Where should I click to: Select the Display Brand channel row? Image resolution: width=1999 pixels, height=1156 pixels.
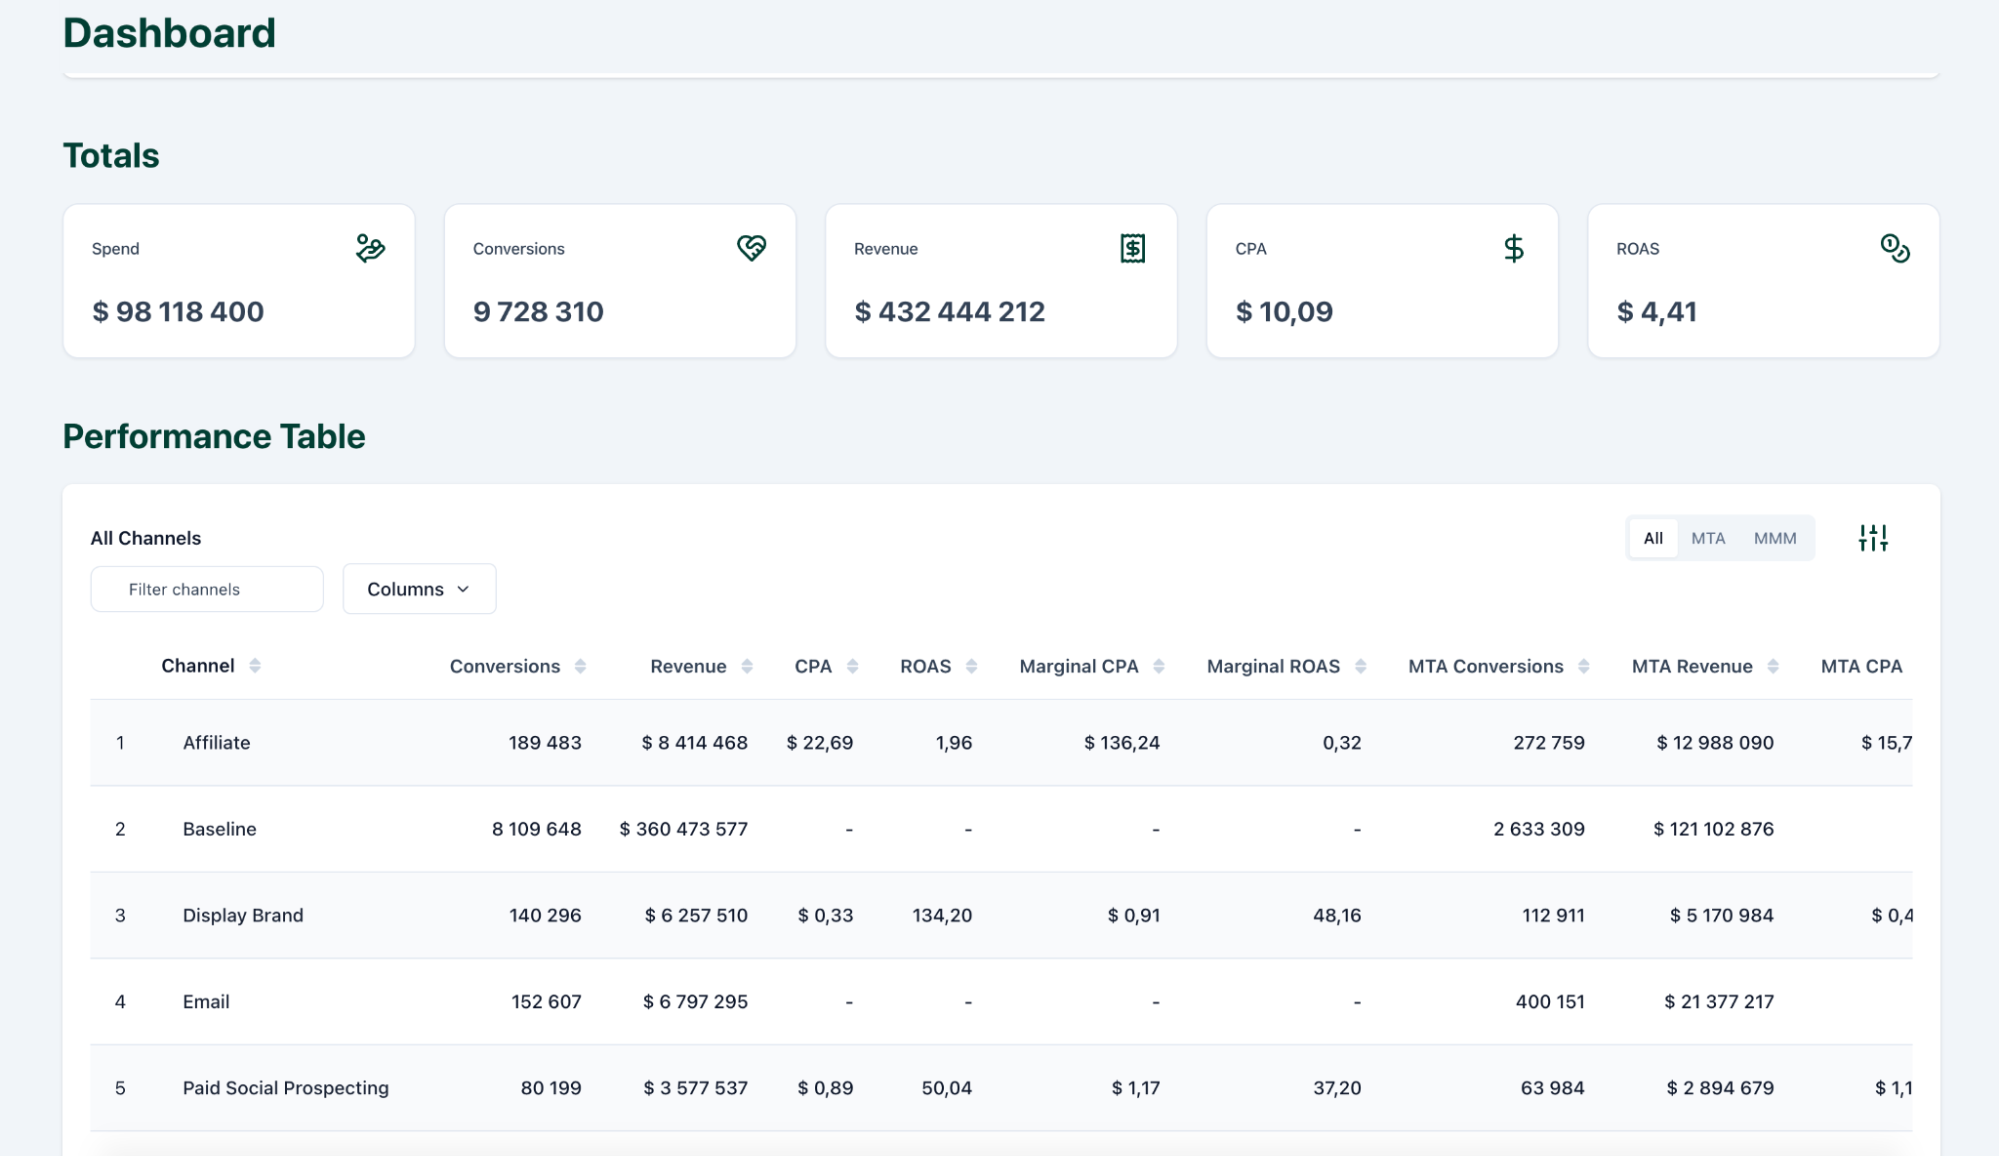(243, 915)
